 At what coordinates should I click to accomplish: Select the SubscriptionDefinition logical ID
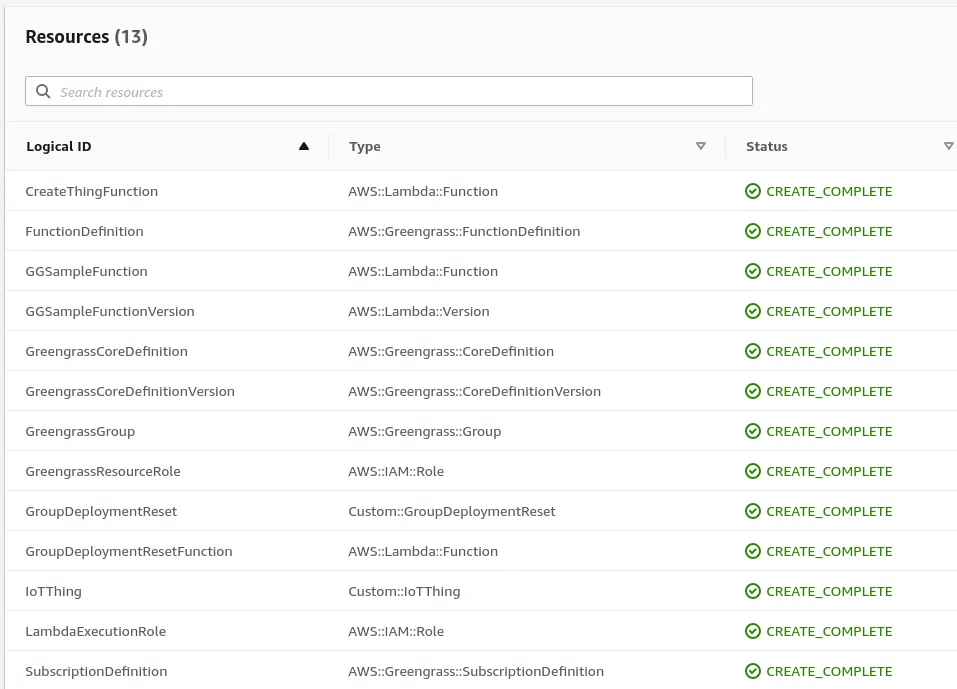coord(96,671)
